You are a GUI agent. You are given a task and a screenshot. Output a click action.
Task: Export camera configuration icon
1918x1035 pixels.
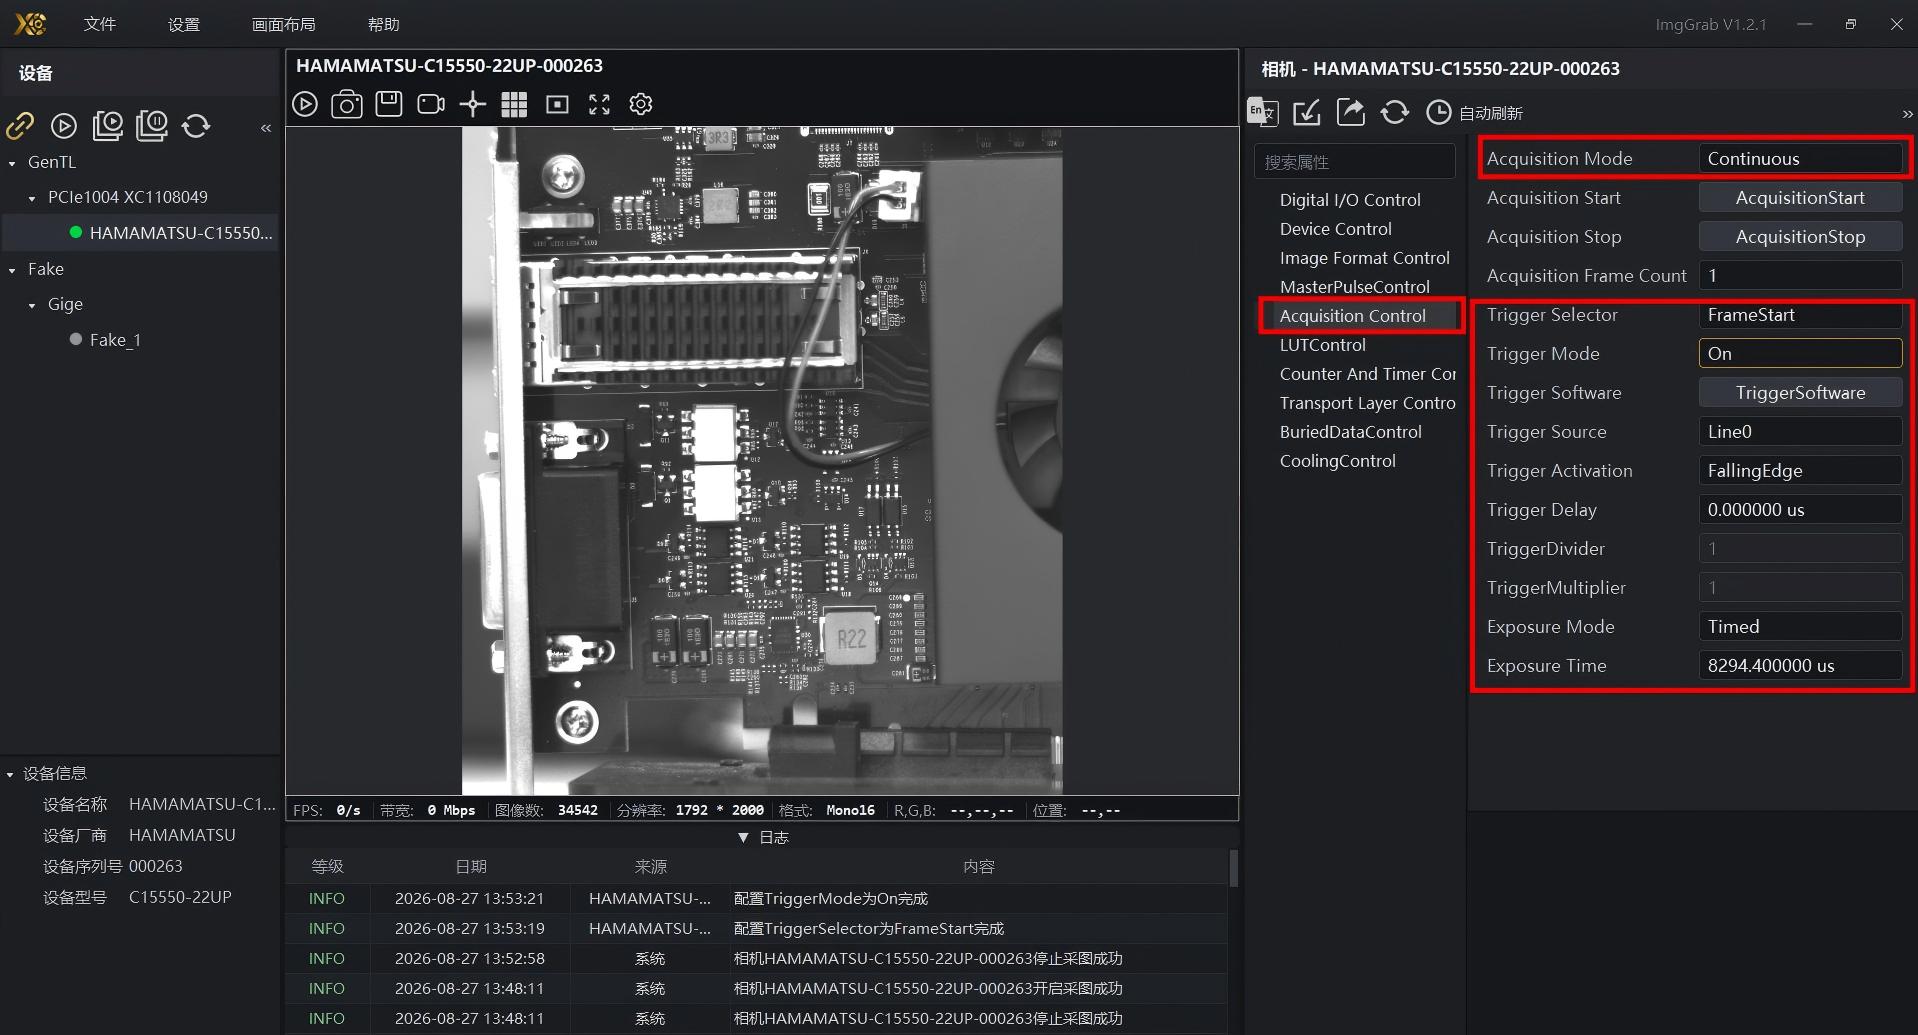click(x=1351, y=112)
